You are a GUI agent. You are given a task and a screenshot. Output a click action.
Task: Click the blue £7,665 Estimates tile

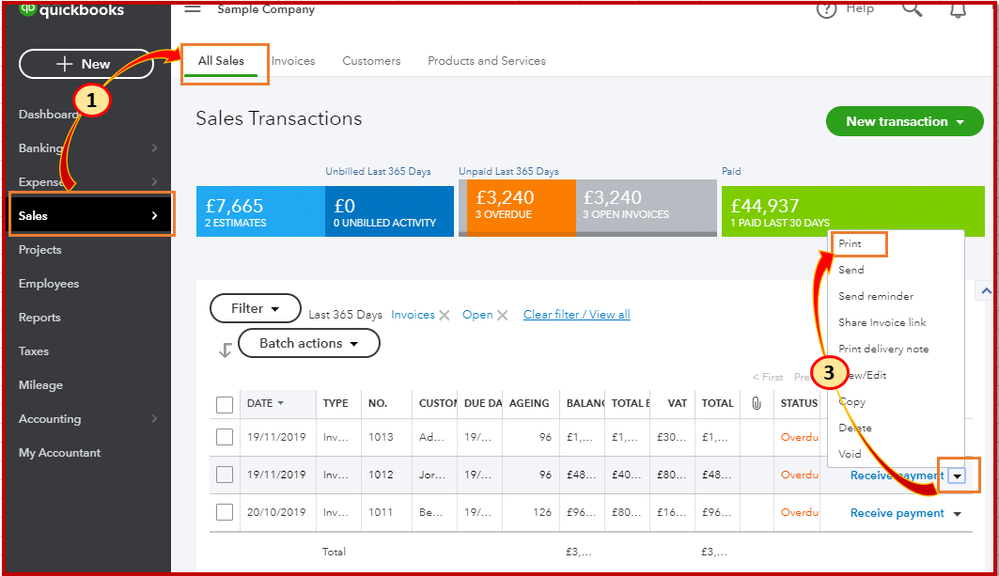261,212
